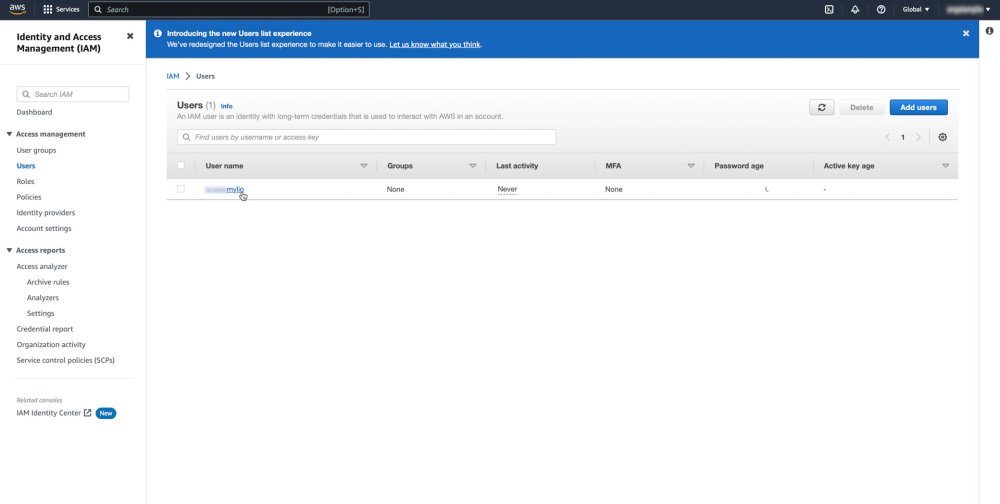1000x504 pixels.
Task: Open Identity providers in sidebar
Action: coord(46,213)
